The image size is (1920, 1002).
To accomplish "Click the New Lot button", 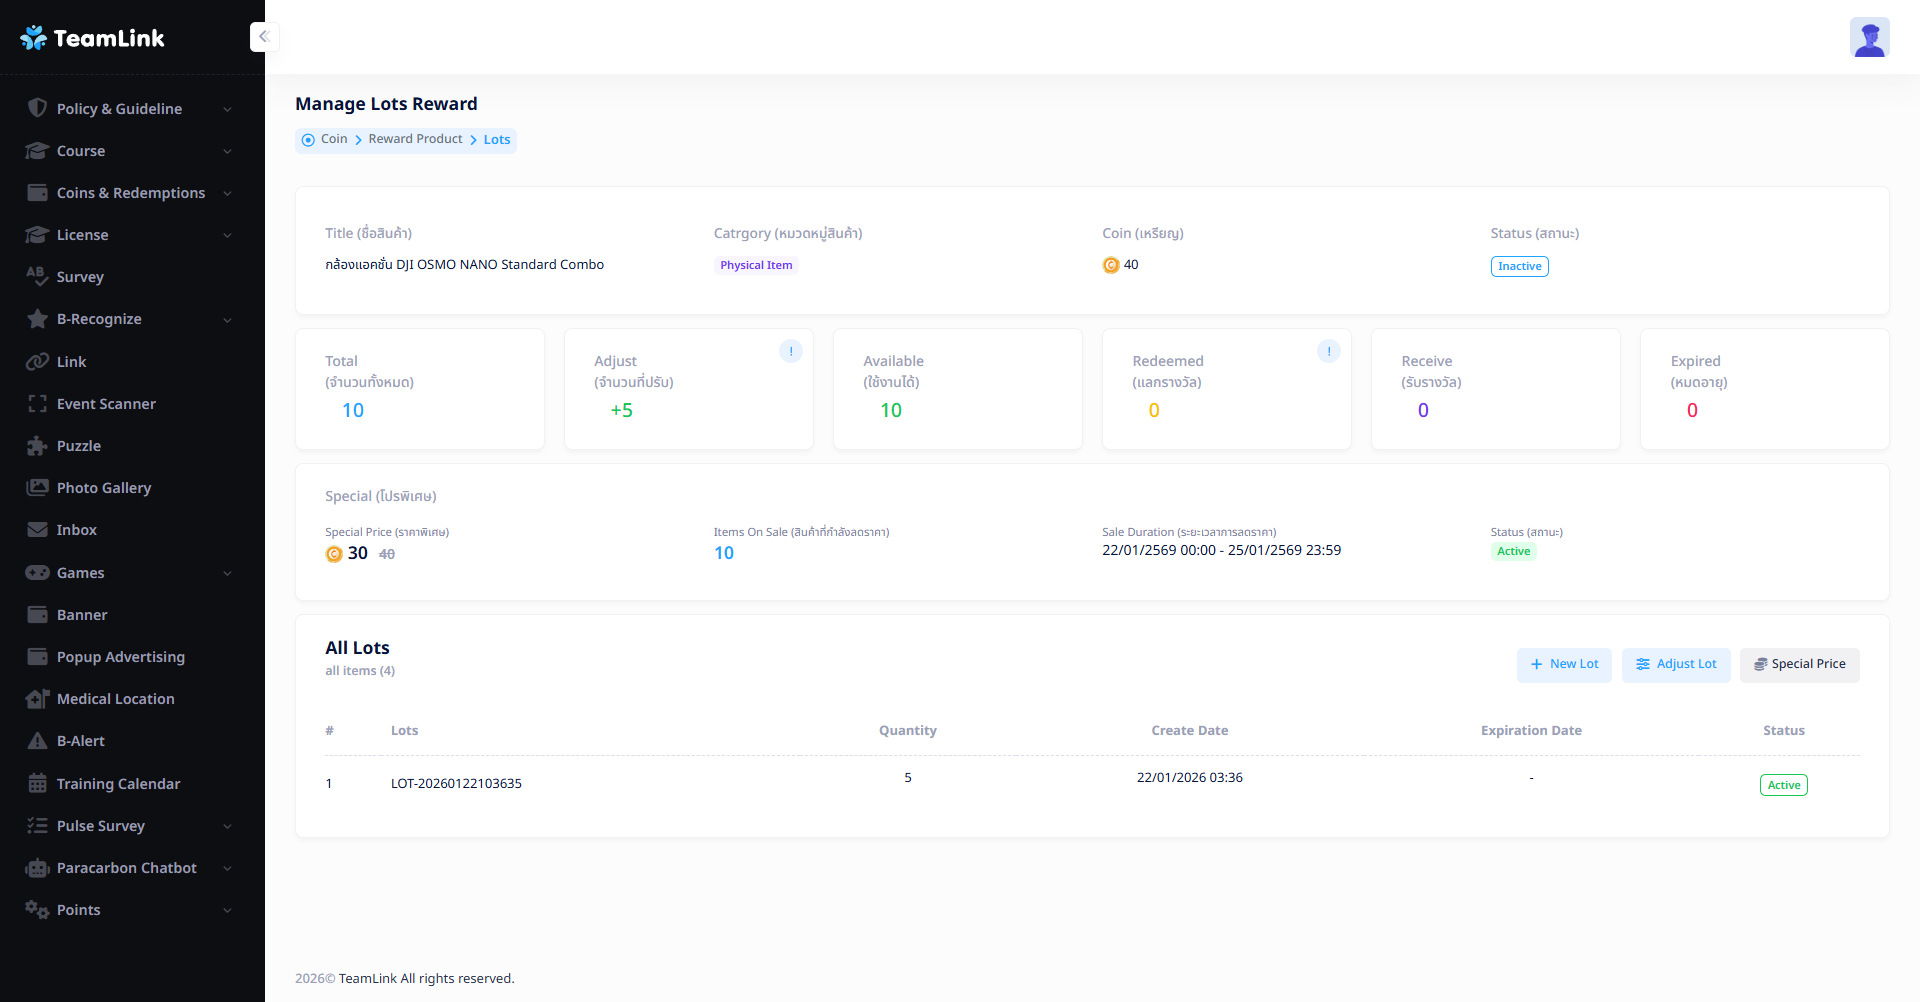I will (1563, 665).
